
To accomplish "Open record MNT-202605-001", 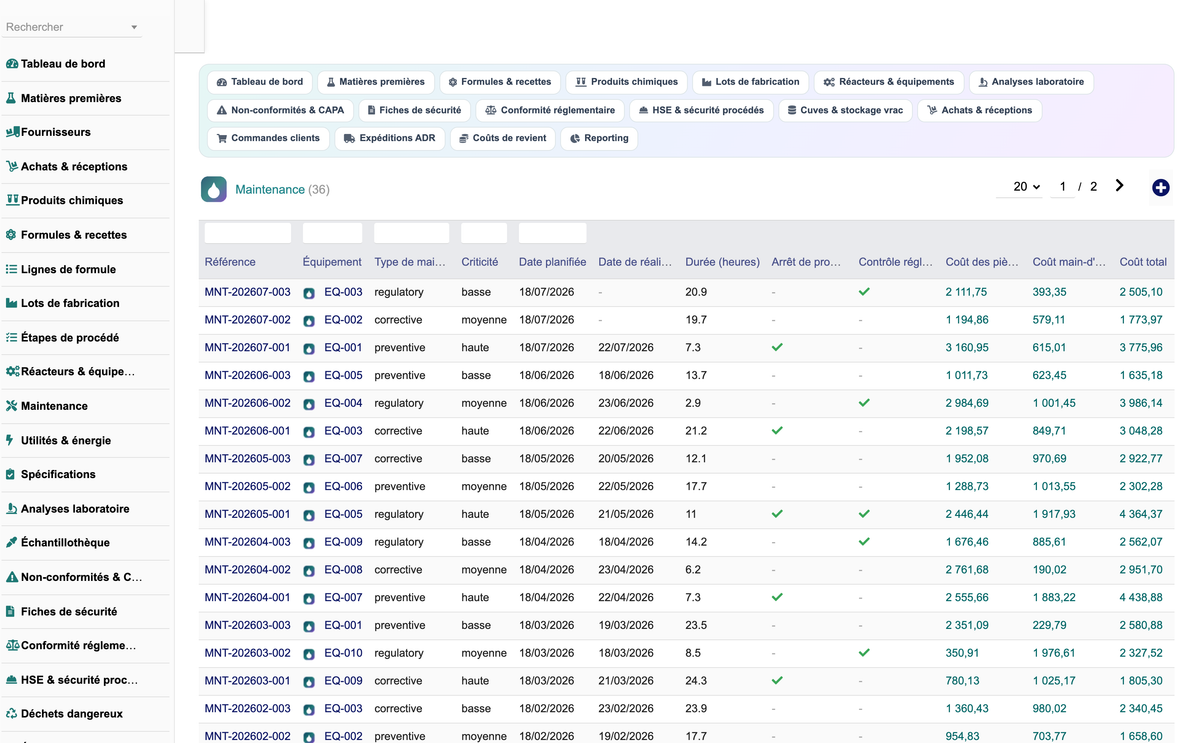I will coord(247,514).
